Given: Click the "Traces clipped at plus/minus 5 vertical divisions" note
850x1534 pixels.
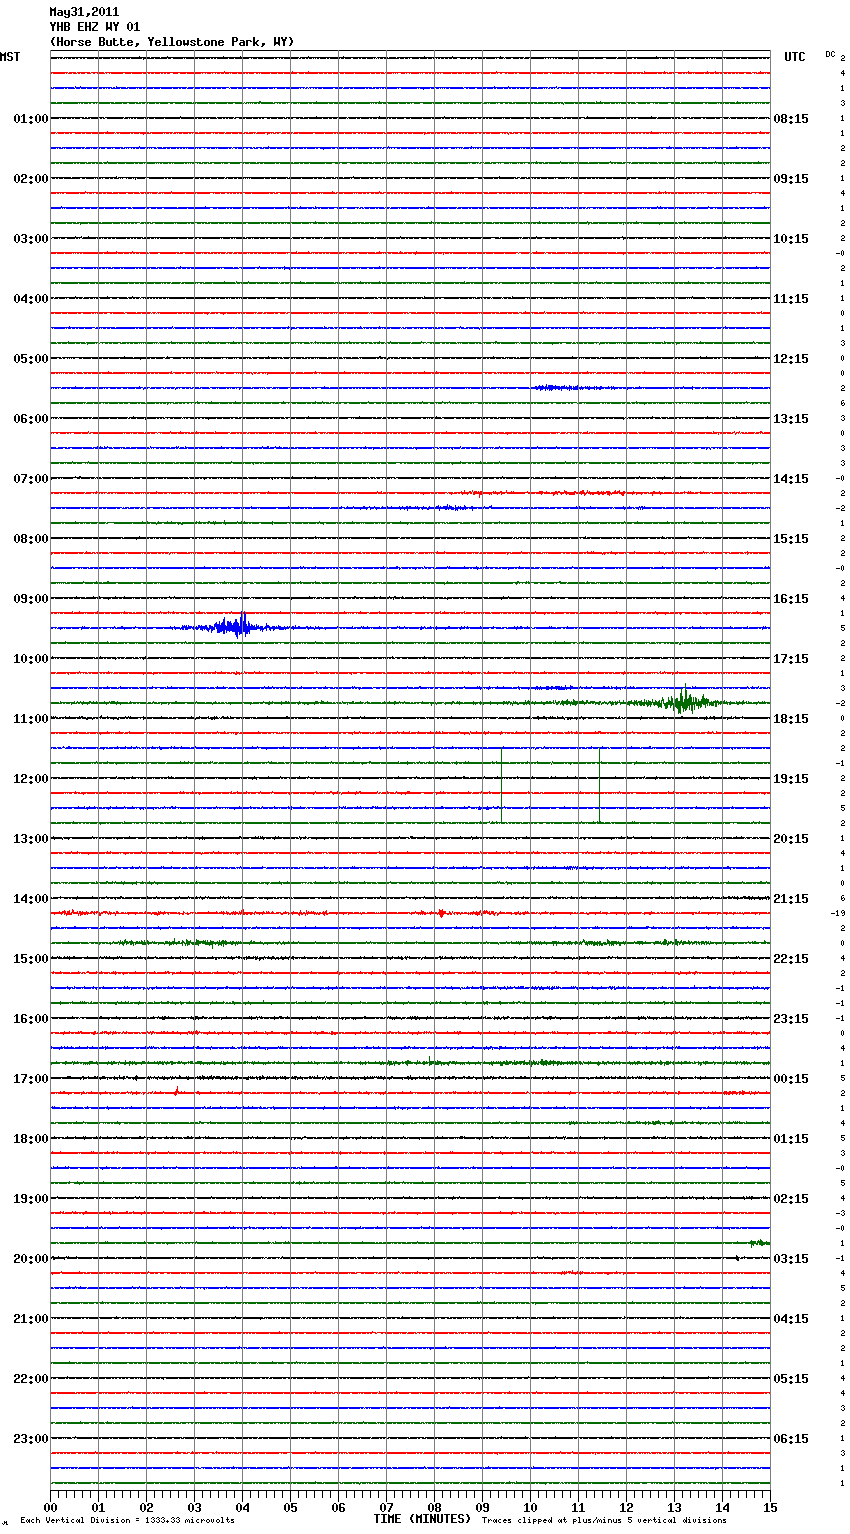Looking at the screenshot, I should (604, 1520).
